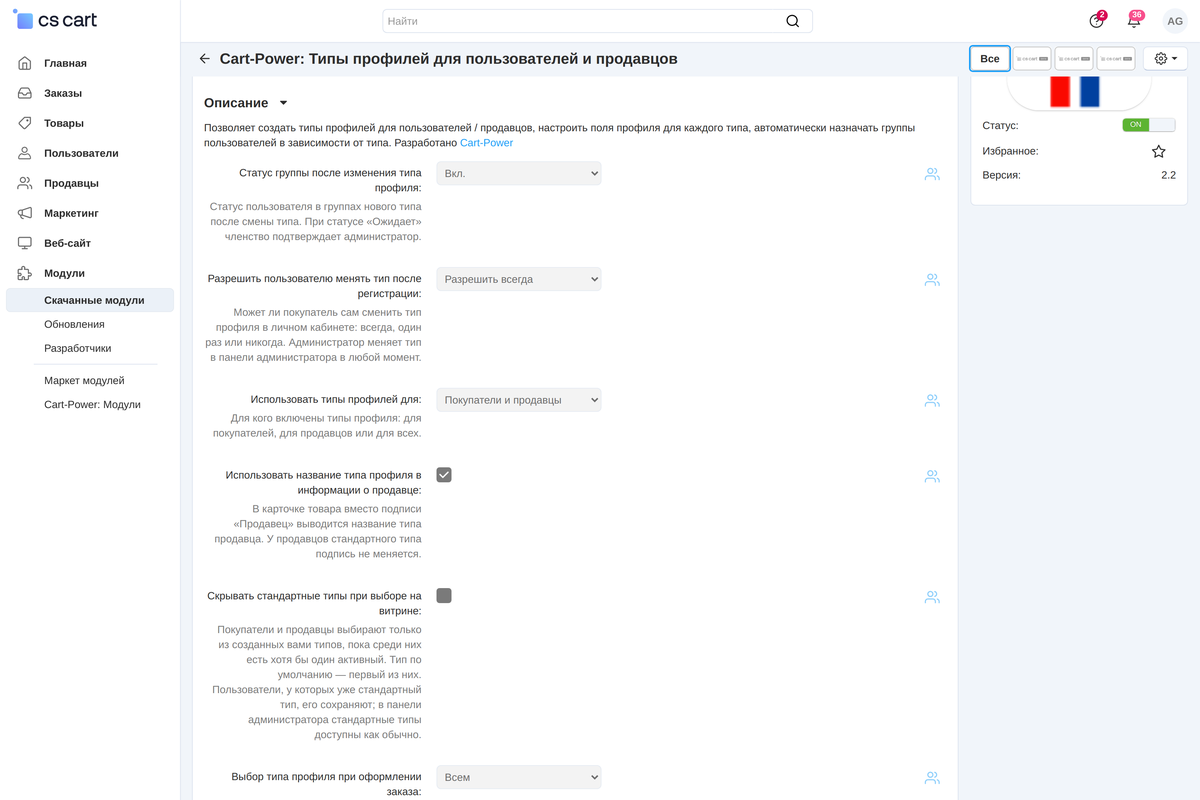Image resolution: width=1200 pixels, height=800 pixels.
Task: Click the users icon beside Разрешить пользователю менять тип
Action: [x=932, y=280]
